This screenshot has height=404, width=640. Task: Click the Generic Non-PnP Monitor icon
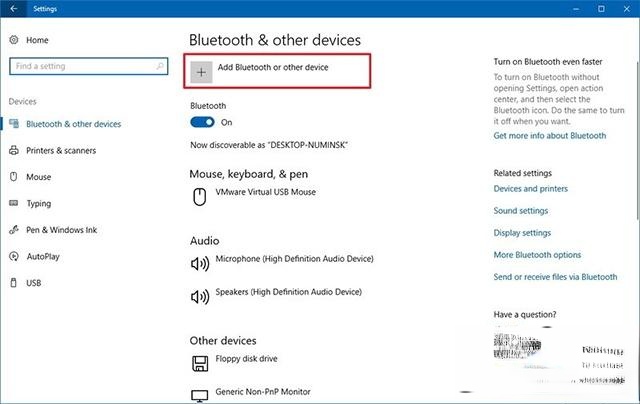tap(200, 396)
